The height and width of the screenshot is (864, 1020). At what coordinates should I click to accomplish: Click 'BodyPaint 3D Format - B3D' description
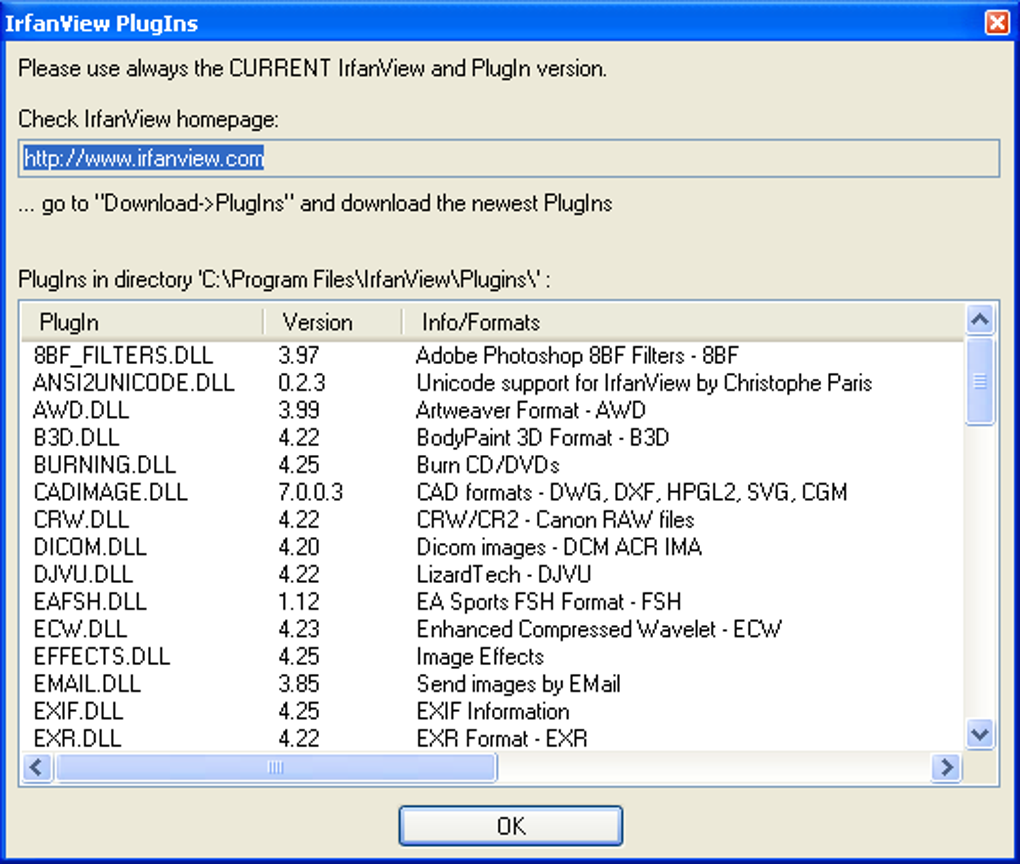pos(543,437)
